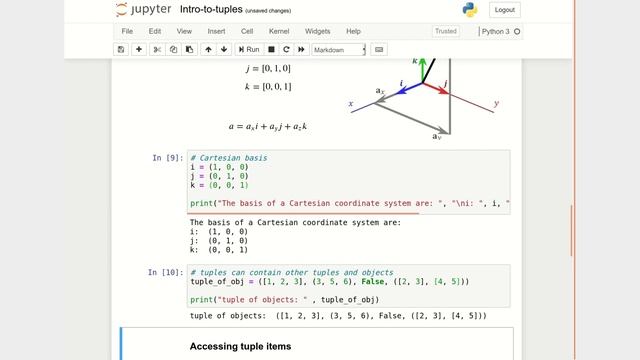Click the 3D basis vector diagram
The height and width of the screenshot is (360, 640).
click(424, 99)
